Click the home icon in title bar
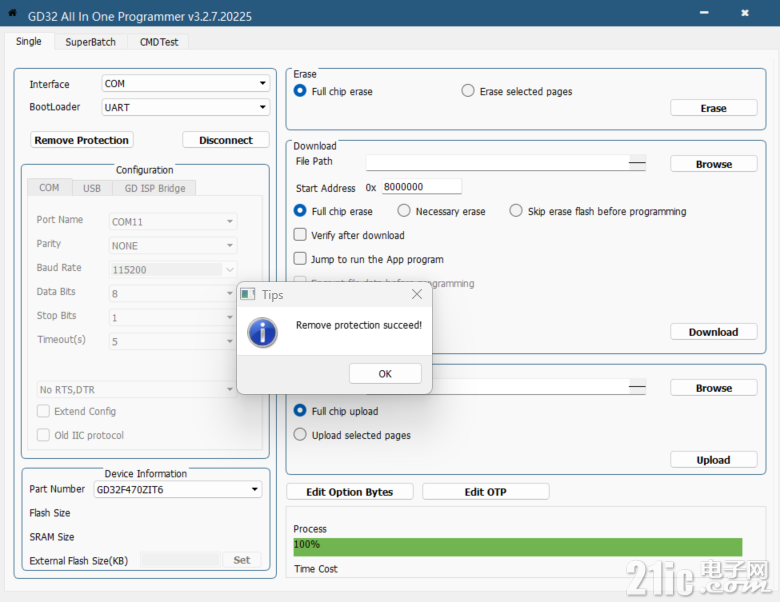Image resolution: width=780 pixels, height=603 pixels. (x=12, y=13)
